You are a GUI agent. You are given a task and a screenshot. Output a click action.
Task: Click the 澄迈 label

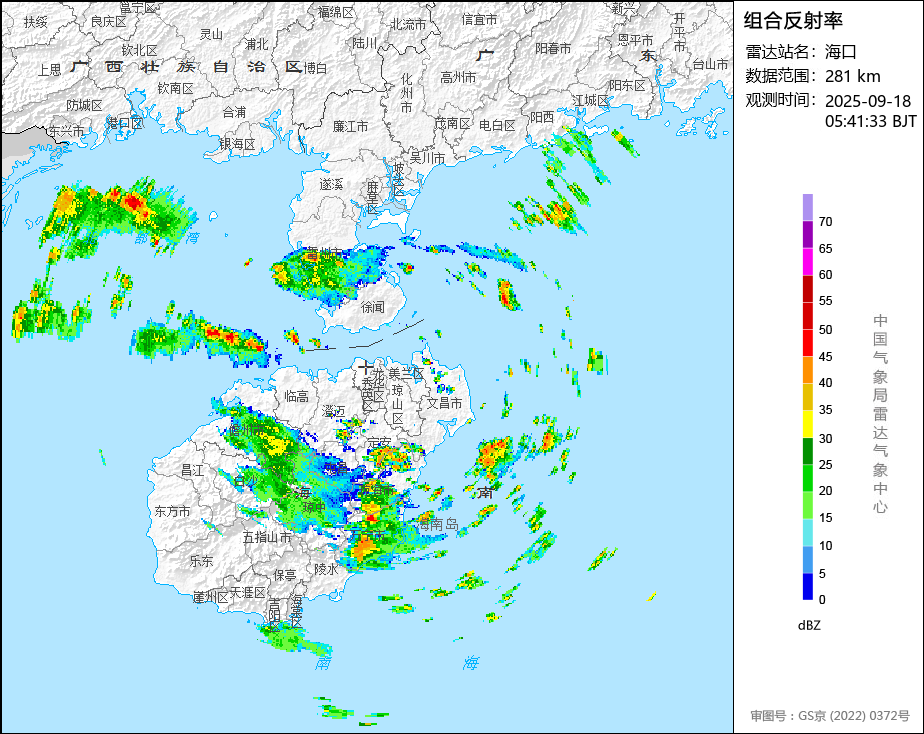pos(334,411)
